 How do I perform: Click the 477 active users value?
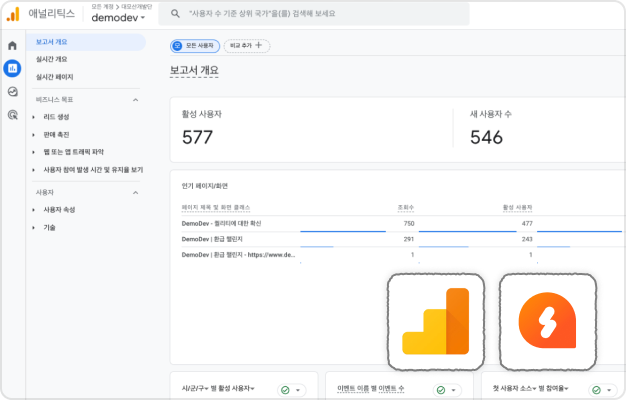(x=527, y=224)
